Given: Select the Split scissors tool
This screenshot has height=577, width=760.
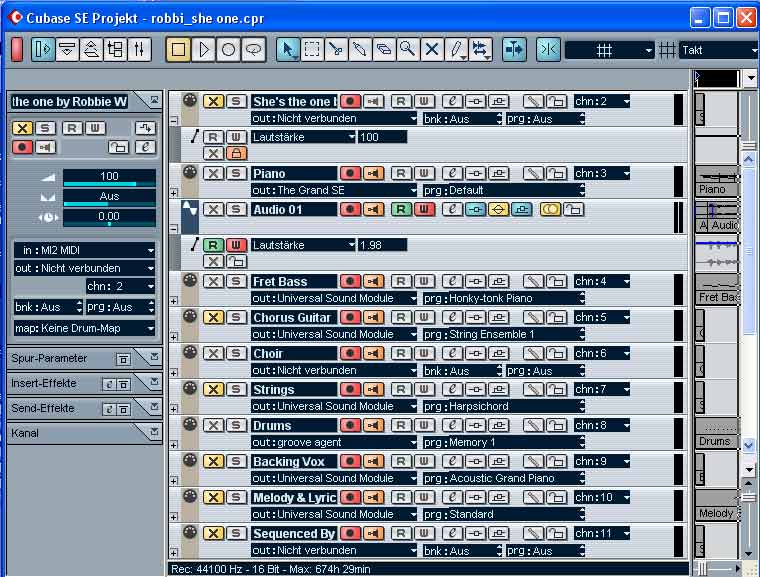Looking at the screenshot, I should 336,49.
